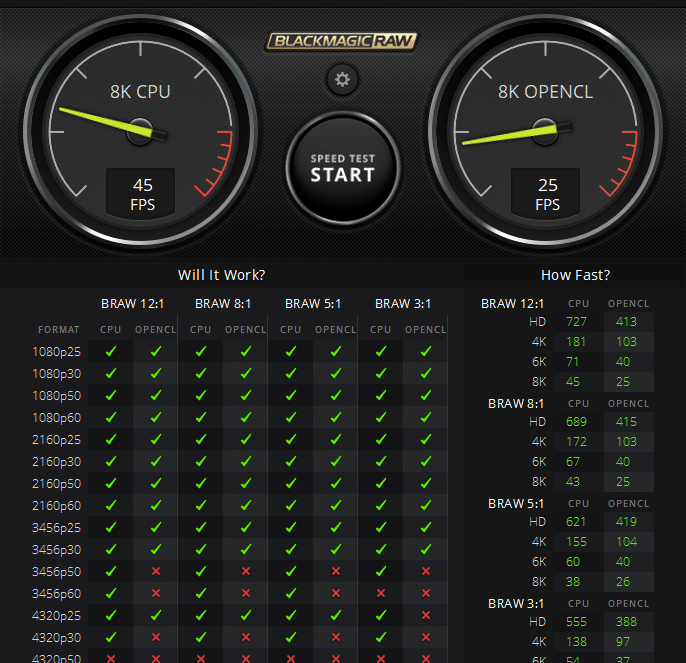Click the BRAW 12:1 column header in Will It Work

(133, 303)
